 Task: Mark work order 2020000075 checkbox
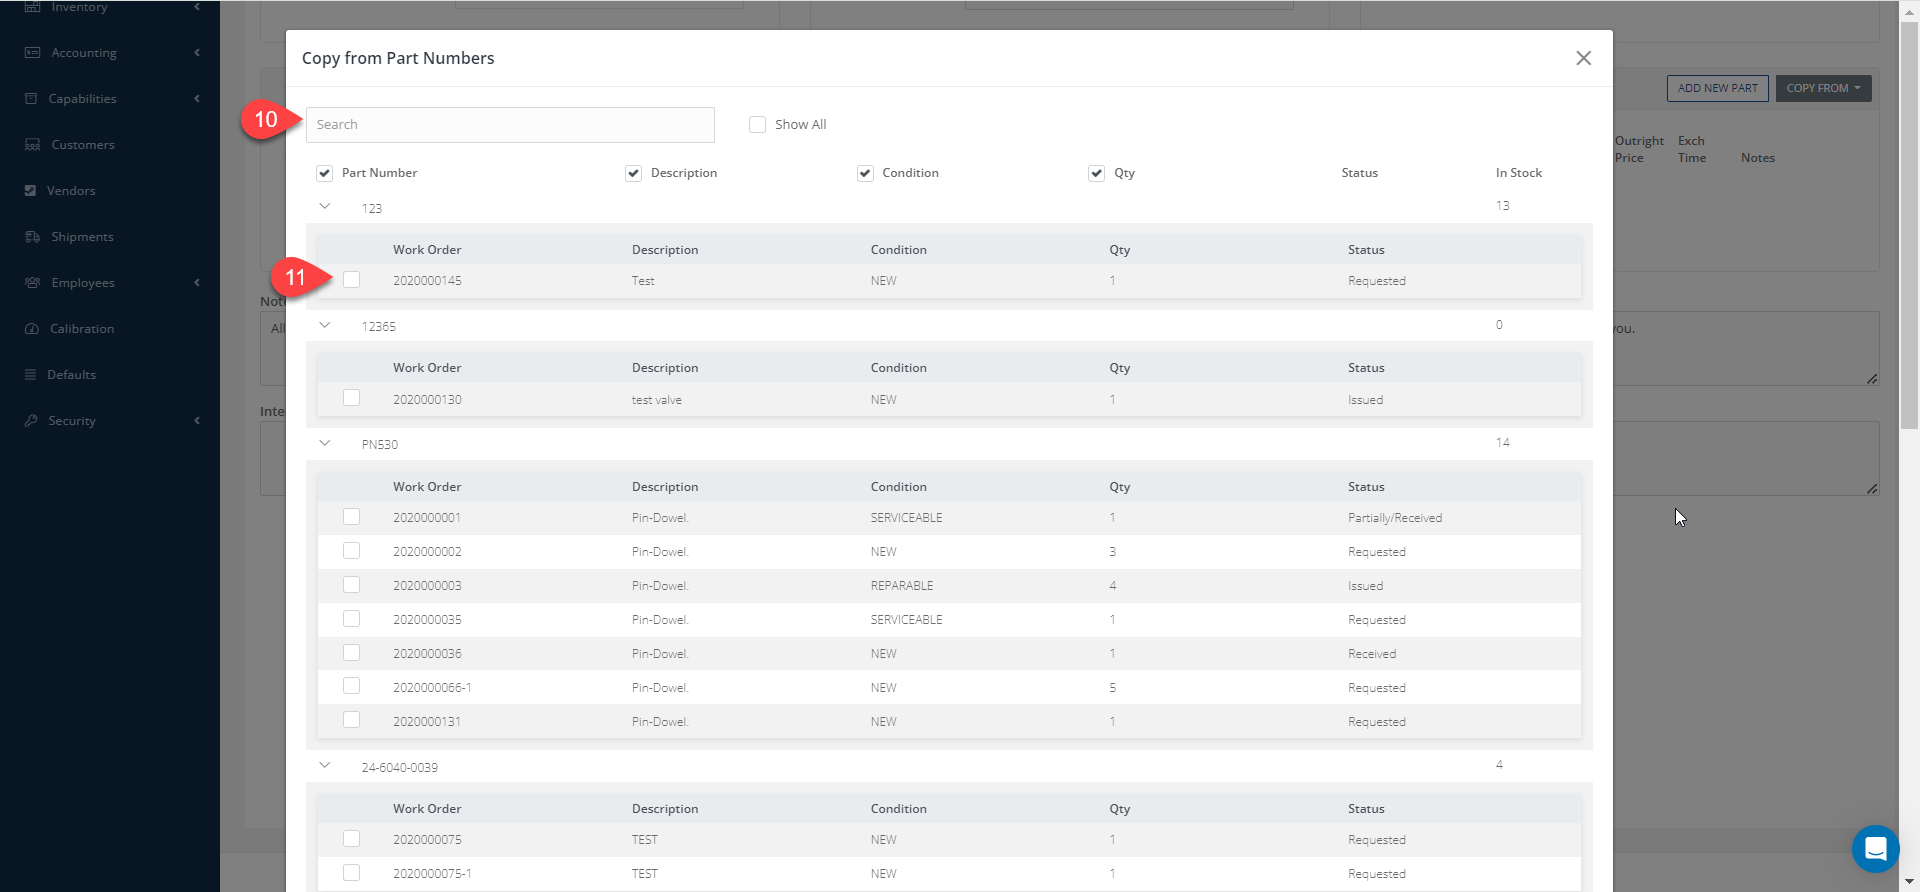click(x=351, y=839)
